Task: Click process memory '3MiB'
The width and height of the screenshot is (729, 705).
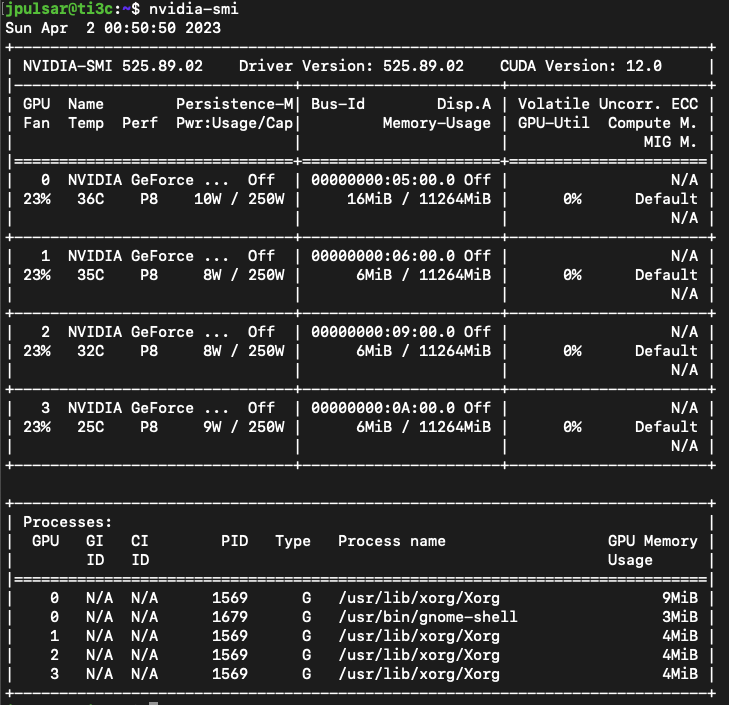Action: coord(680,617)
